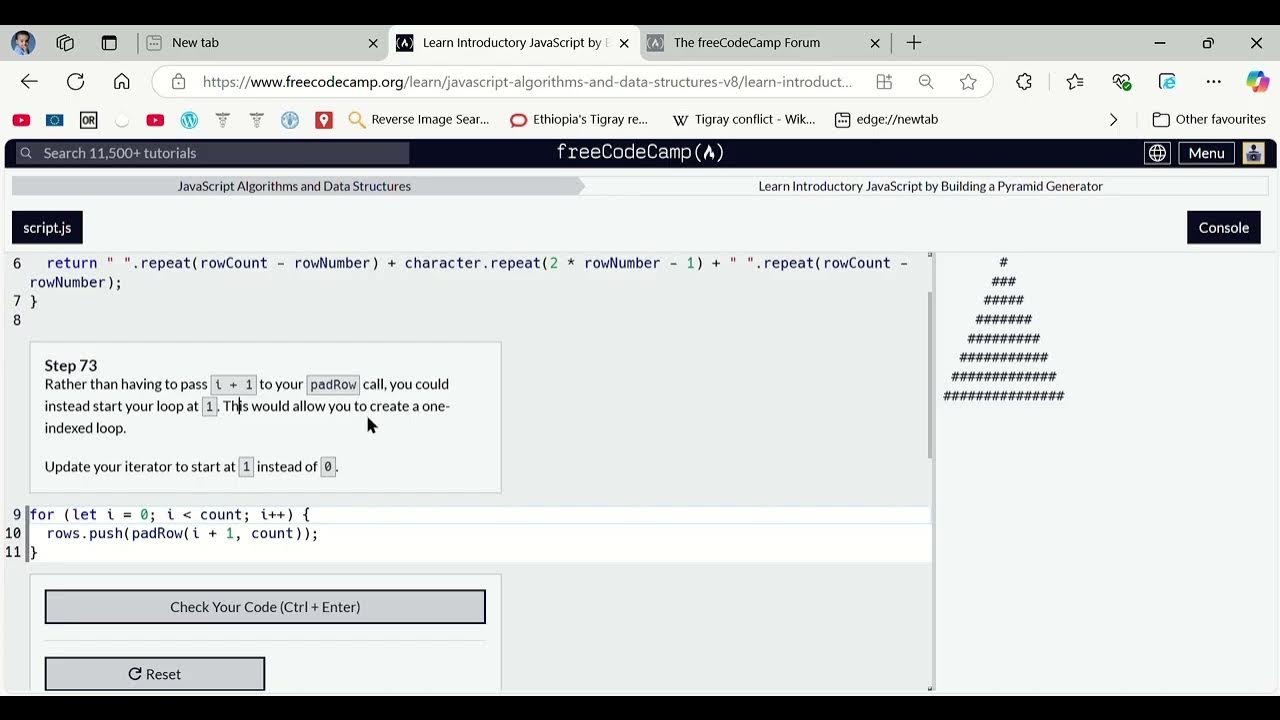Open the Ethiopia's Tigray bookmark
The width and height of the screenshot is (1280, 720).
coord(579,120)
